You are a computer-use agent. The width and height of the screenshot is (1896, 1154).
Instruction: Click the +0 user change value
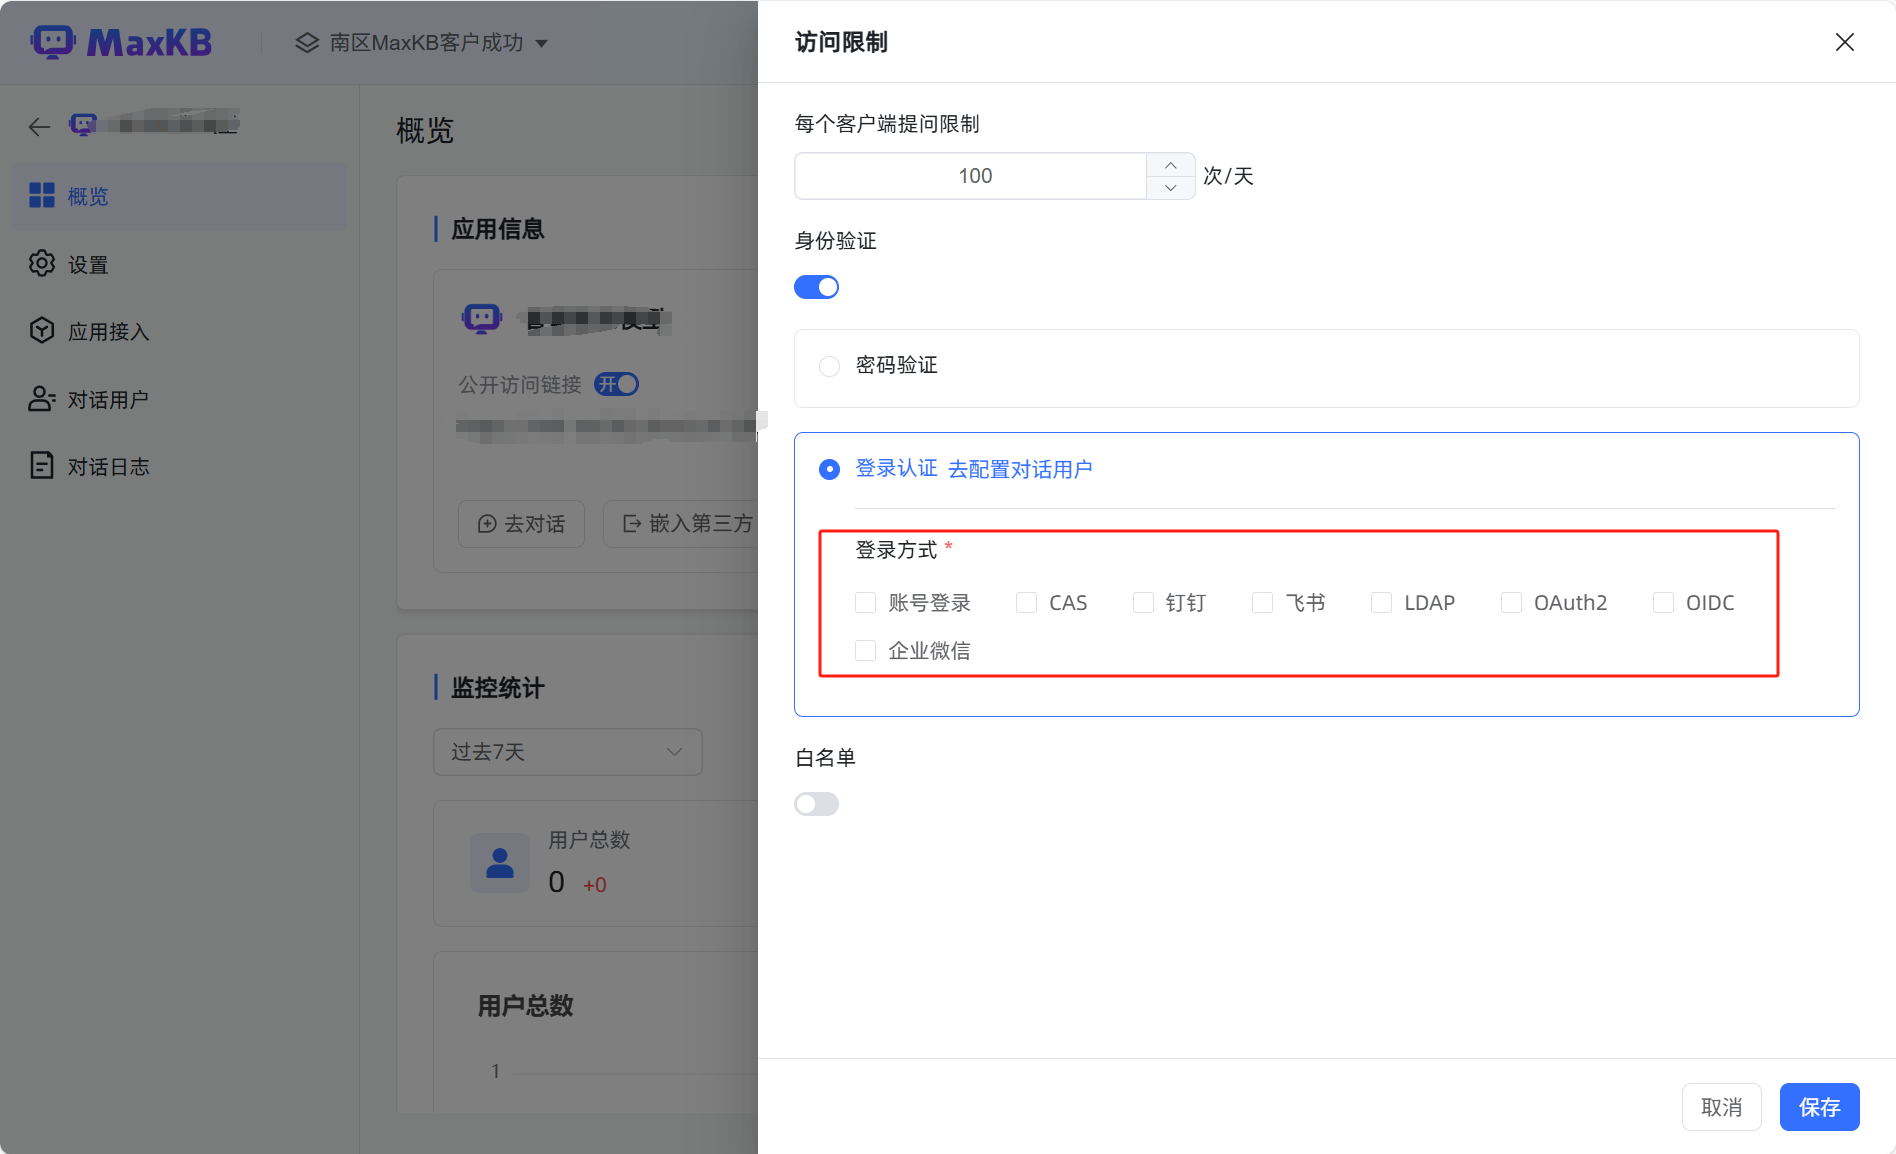tap(594, 884)
